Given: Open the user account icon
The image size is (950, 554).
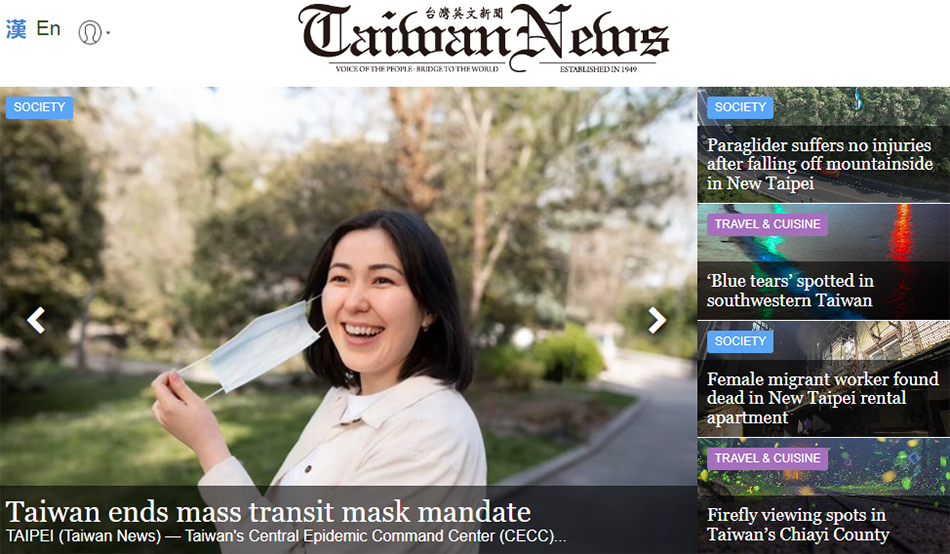Looking at the screenshot, I should pos(90,32).
